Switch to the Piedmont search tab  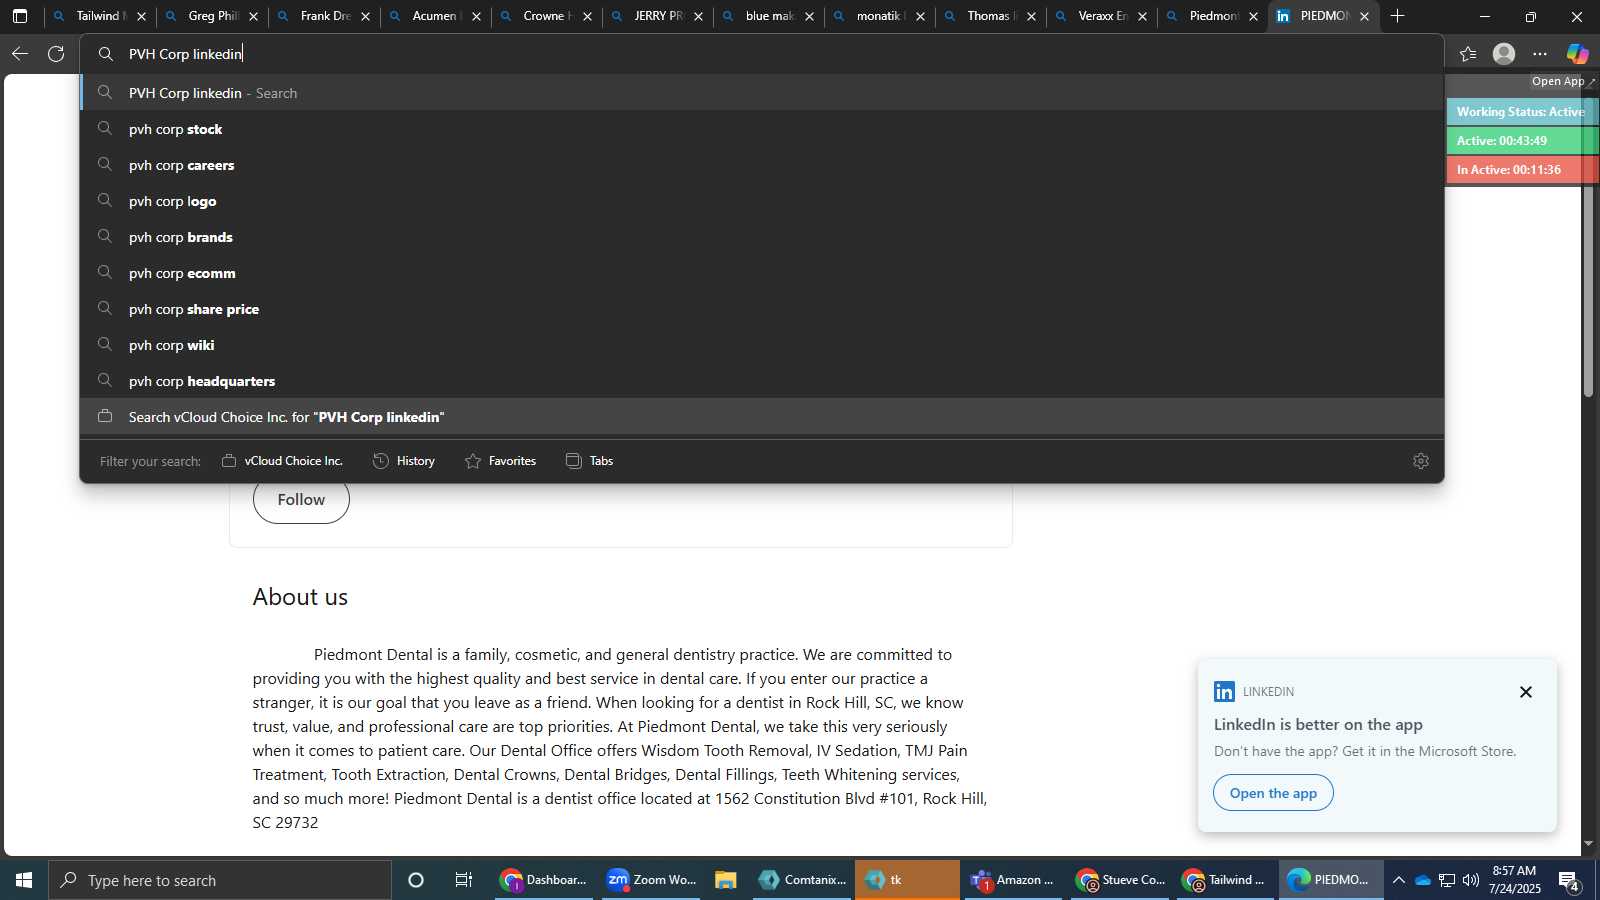[1212, 16]
